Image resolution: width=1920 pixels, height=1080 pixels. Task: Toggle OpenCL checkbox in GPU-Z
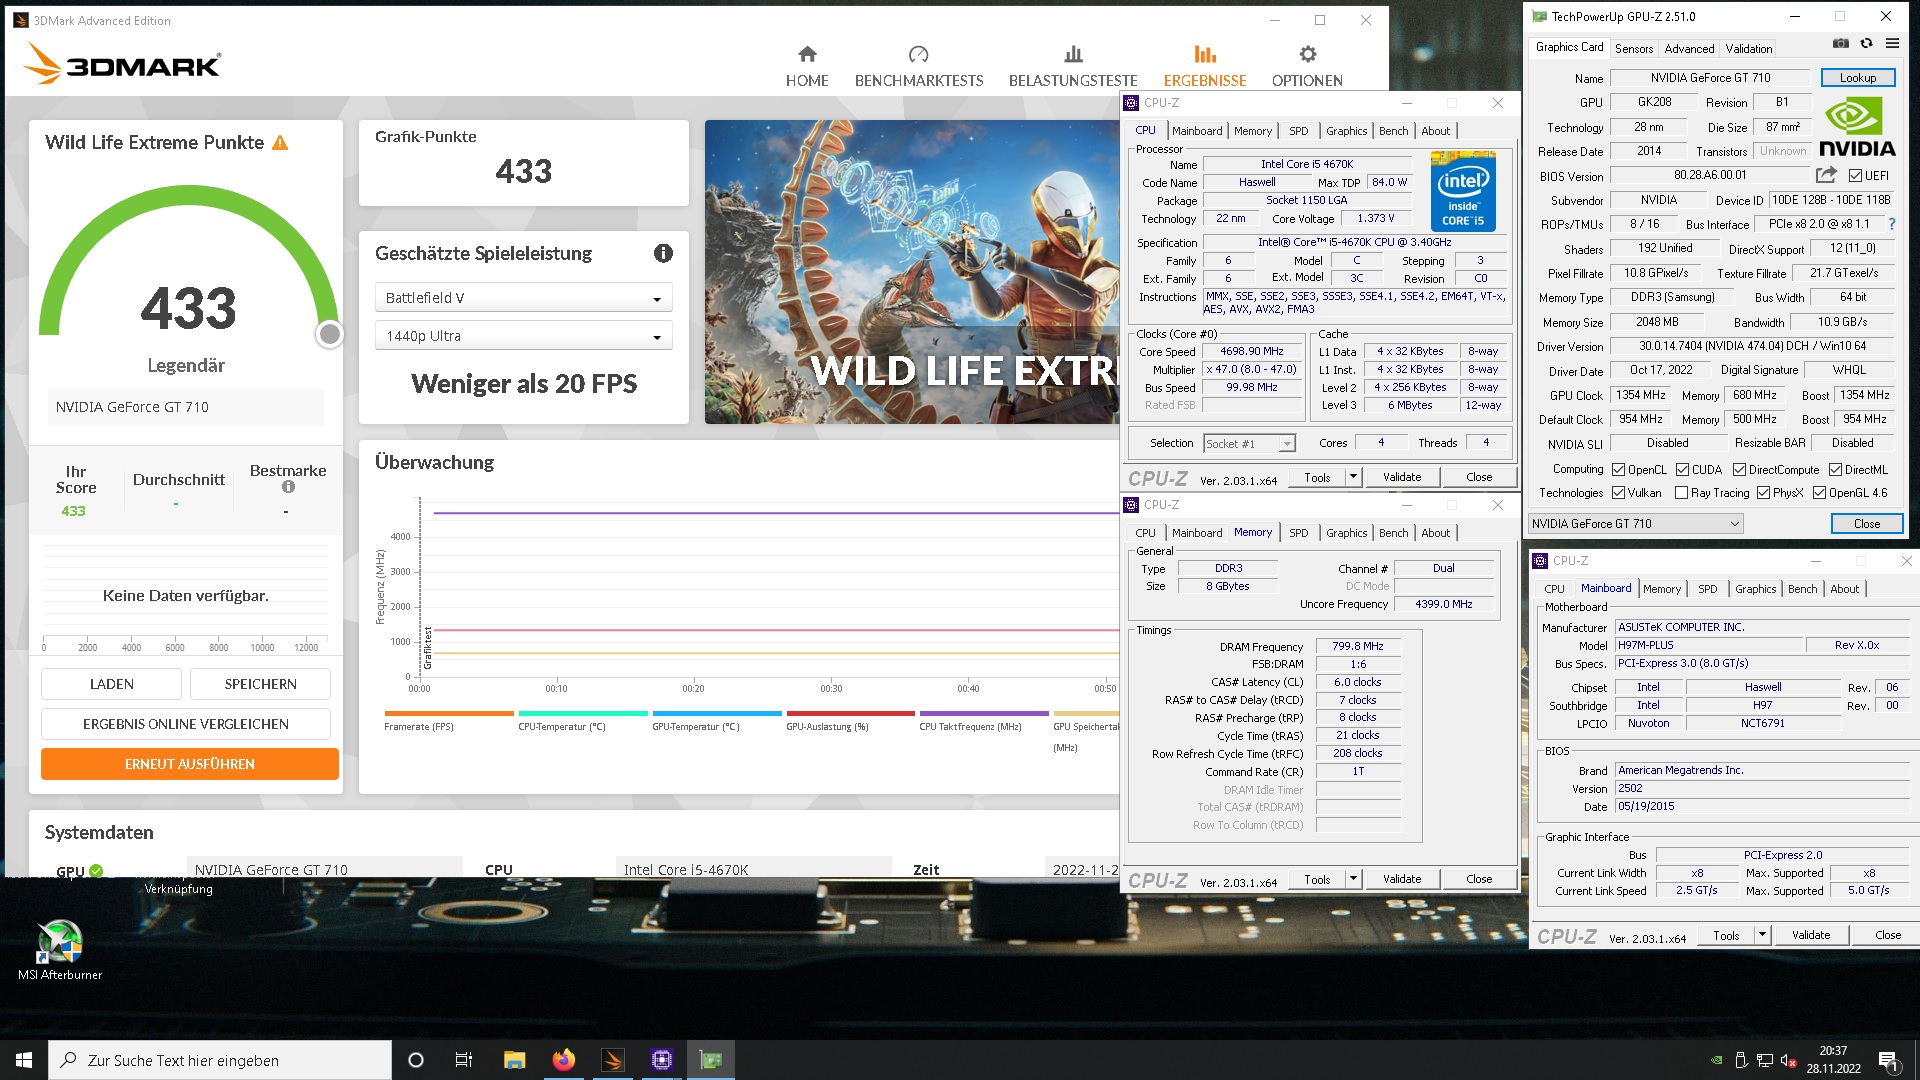1618,470
